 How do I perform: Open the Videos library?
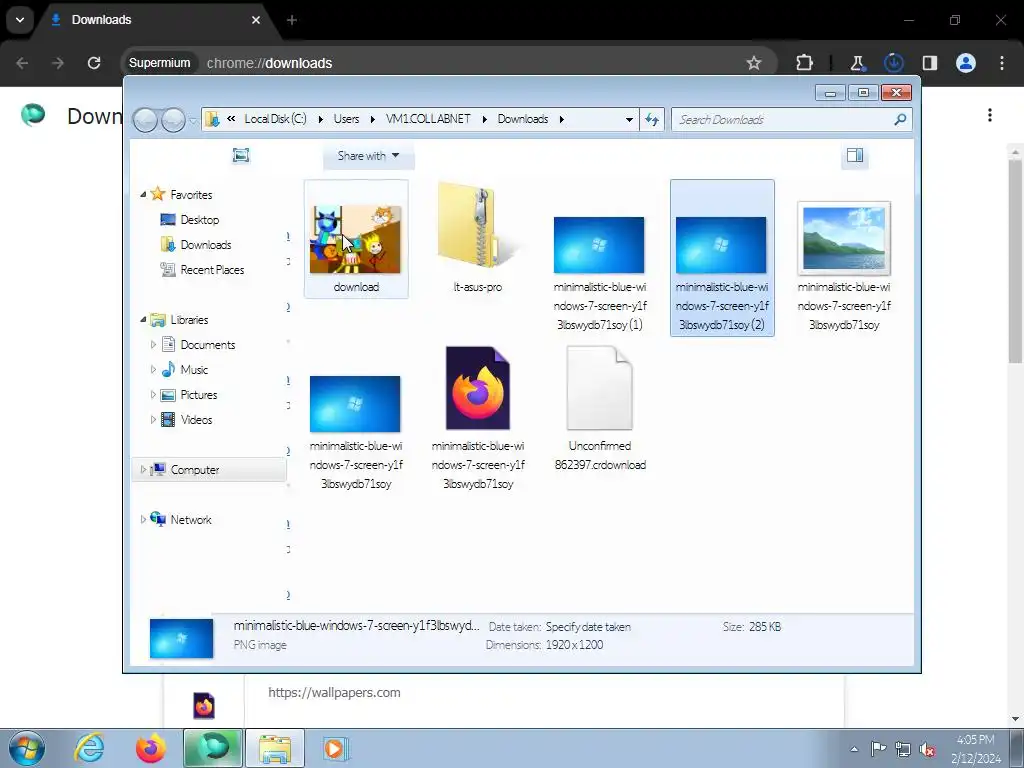click(x=187, y=420)
